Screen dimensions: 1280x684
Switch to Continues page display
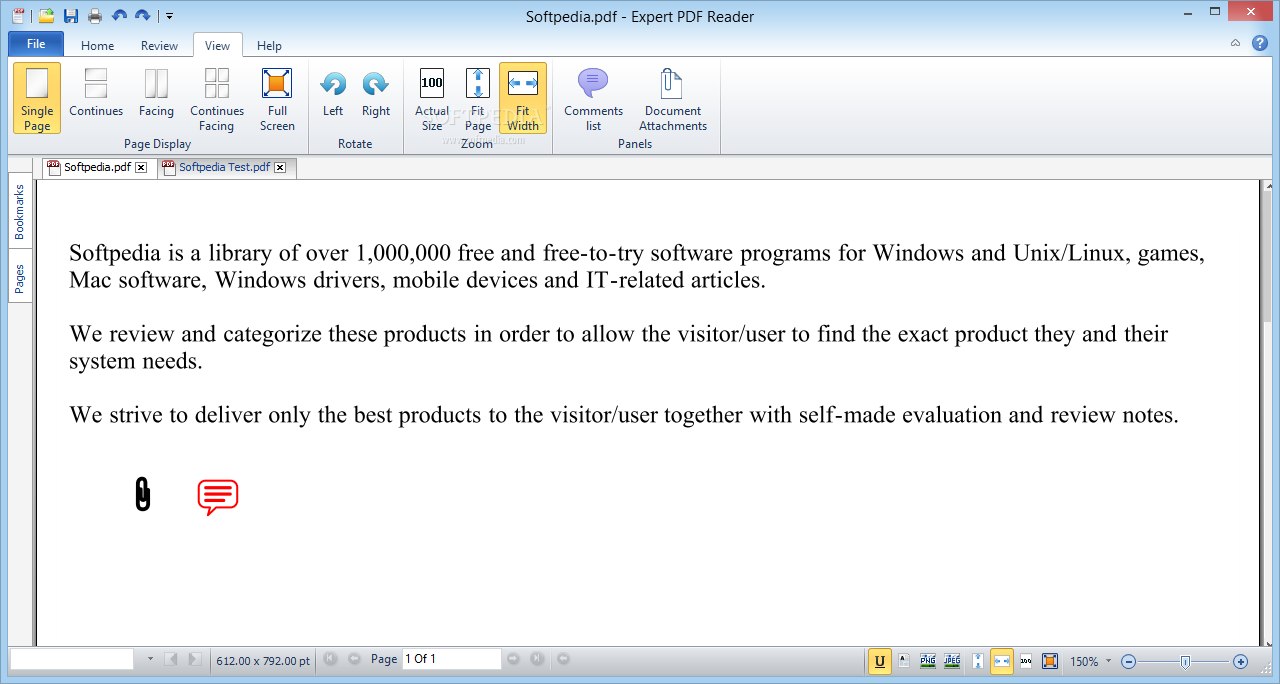click(x=96, y=98)
